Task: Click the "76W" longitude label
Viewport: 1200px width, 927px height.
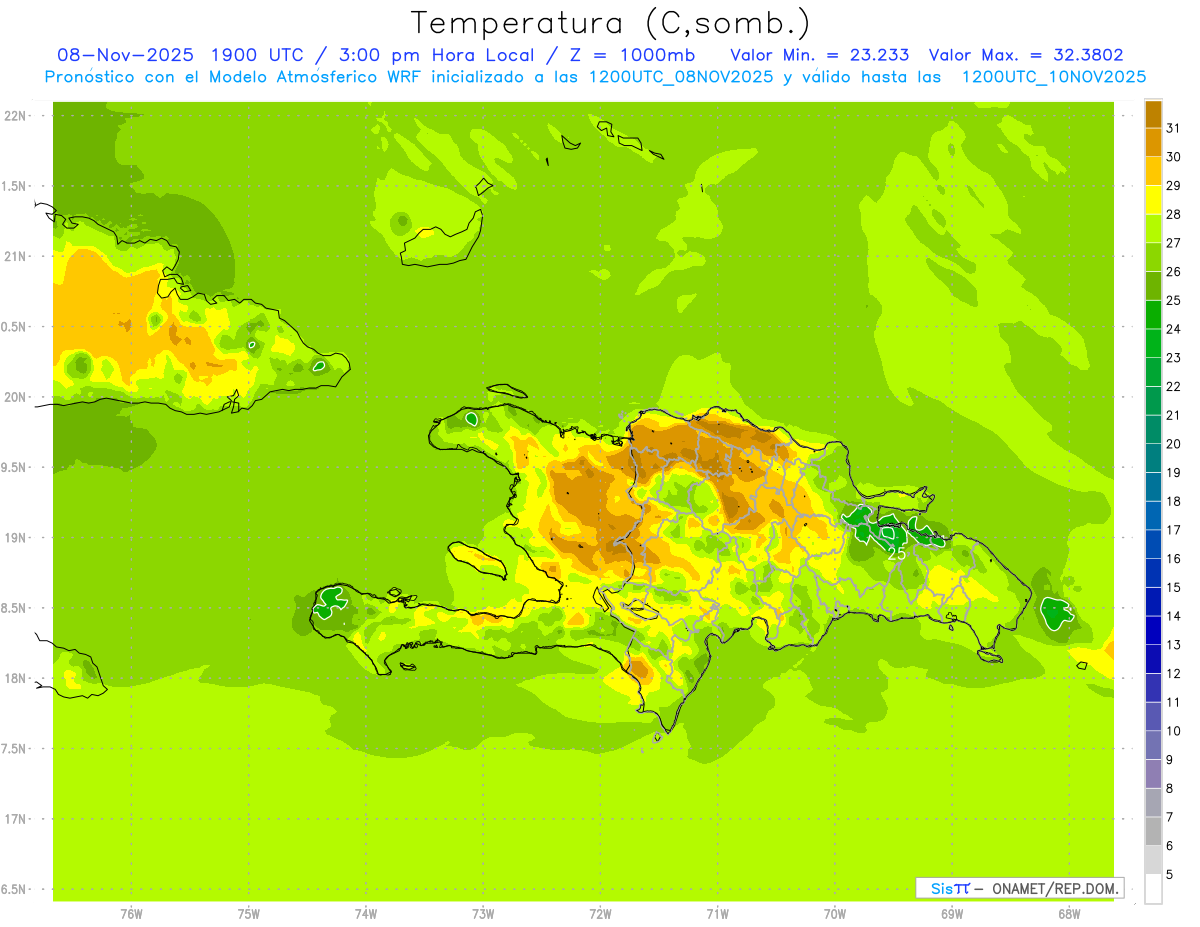Action: tap(131, 913)
